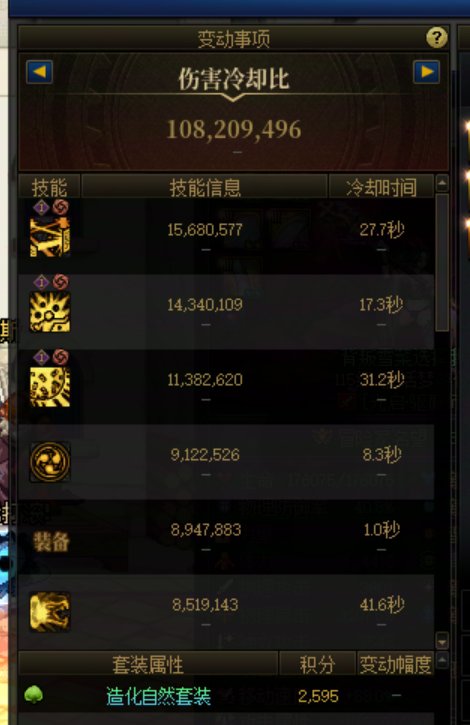Click the round swirl skill icon

click(50, 461)
